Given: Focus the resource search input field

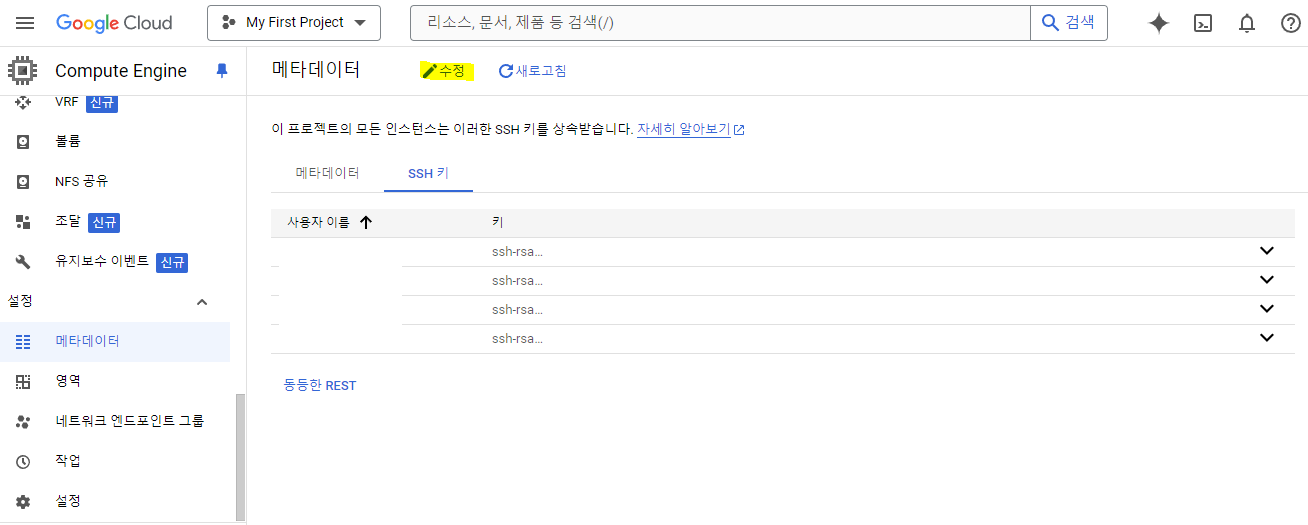Looking at the screenshot, I should (720, 22).
